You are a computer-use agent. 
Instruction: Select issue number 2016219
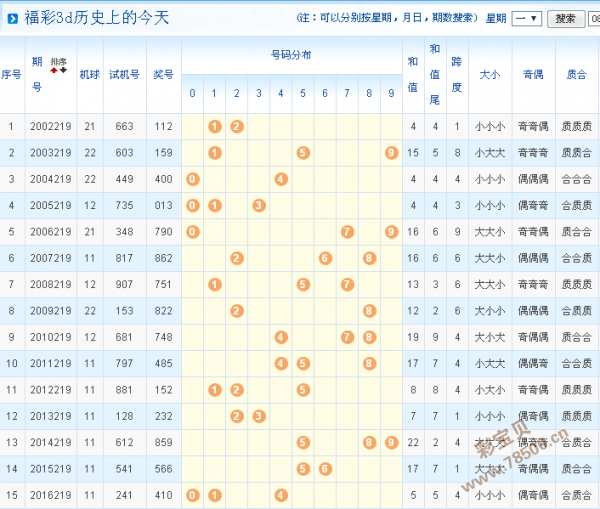point(51,495)
